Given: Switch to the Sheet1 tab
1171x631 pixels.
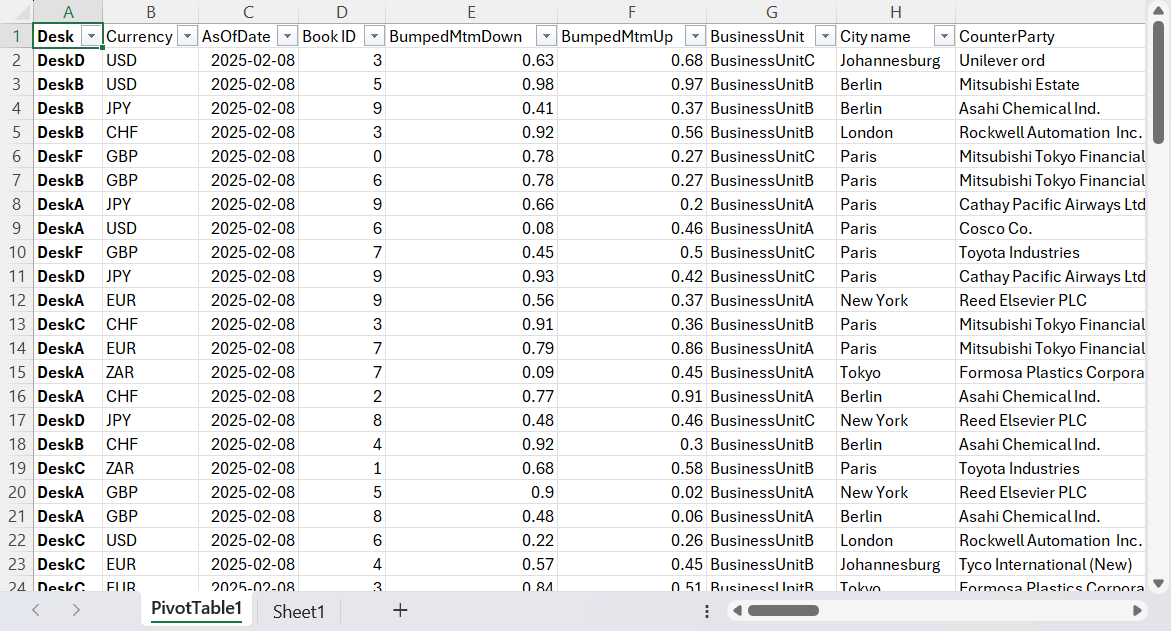Looking at the screenshot, I should point(298,611).
